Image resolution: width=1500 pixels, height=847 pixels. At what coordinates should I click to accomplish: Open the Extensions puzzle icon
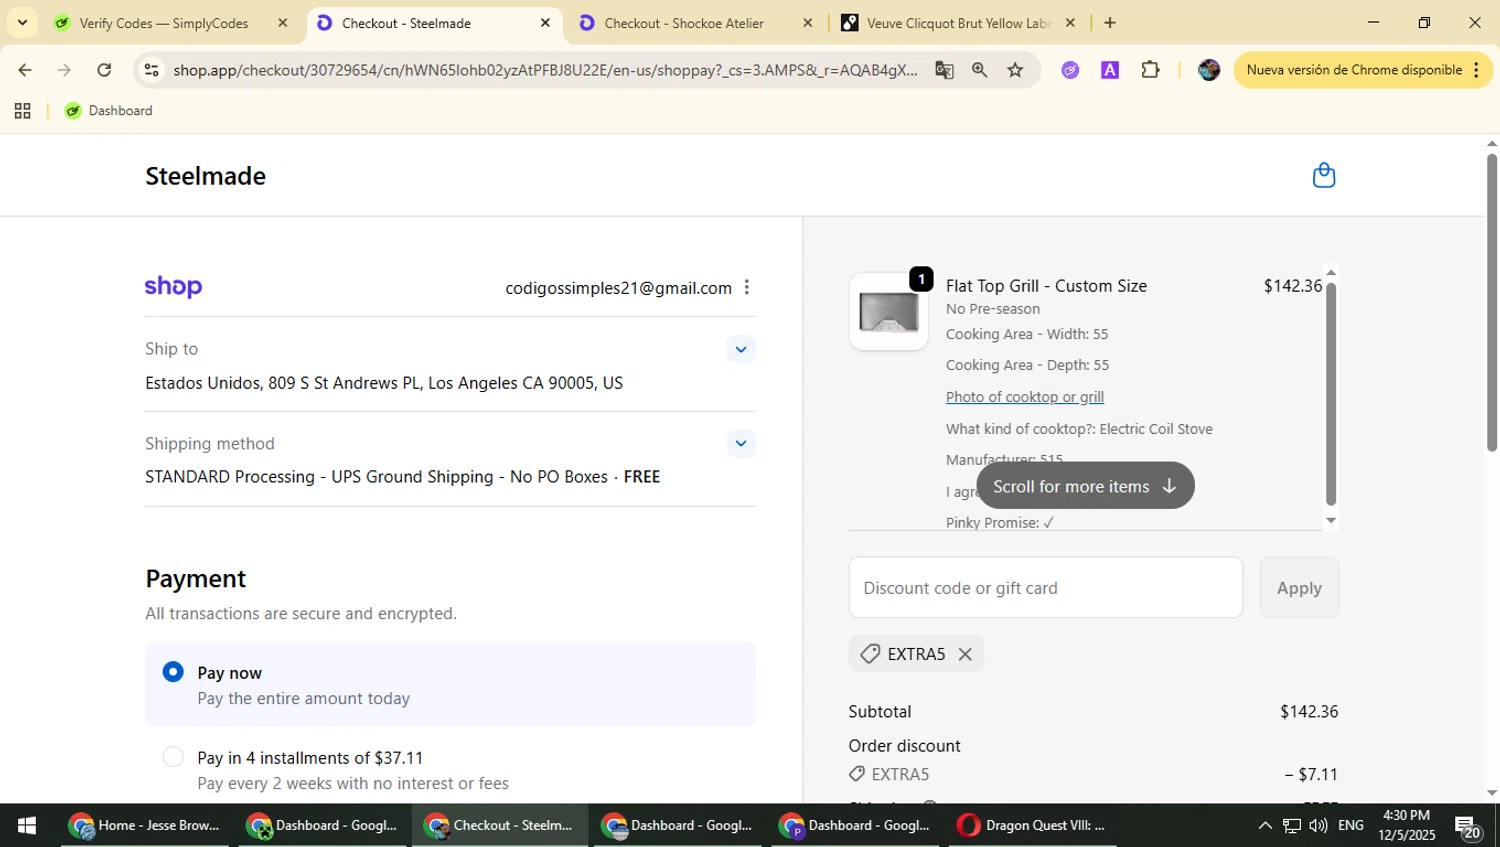[x=1150, y=70]
